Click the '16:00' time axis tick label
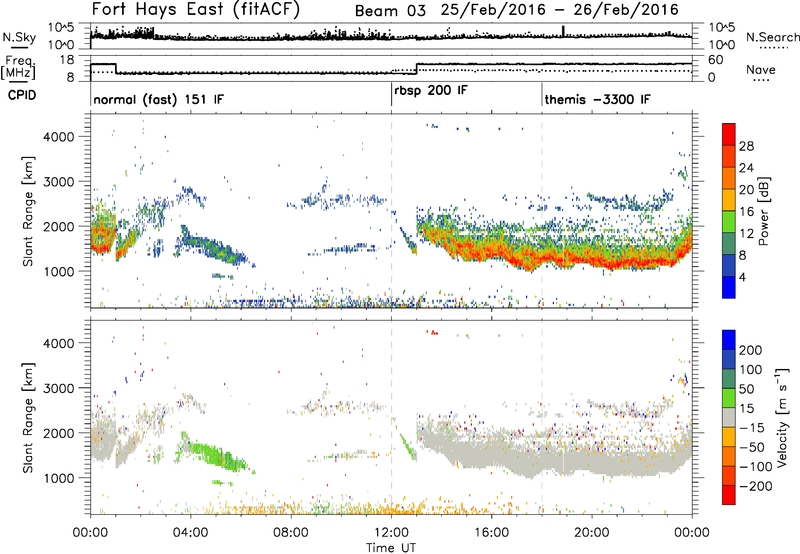This screenshot has width=800, height=554. coord(491,533)
